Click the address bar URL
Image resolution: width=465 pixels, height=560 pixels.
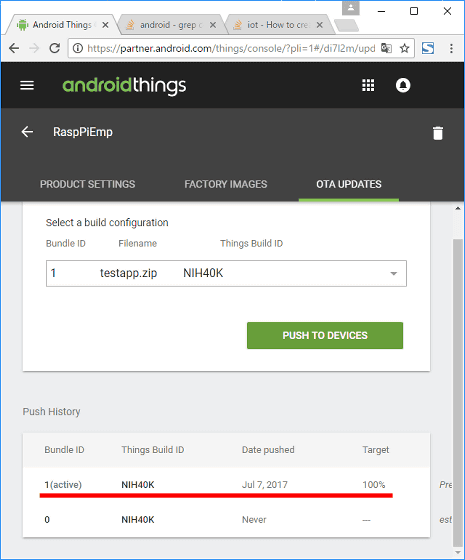pyautogui.click(x=231, y=48)
